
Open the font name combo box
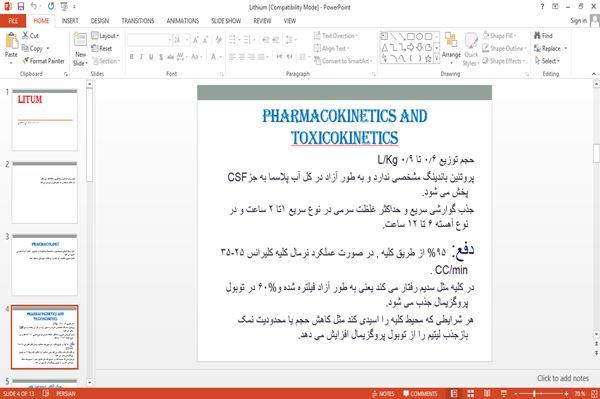coord(149,40)
